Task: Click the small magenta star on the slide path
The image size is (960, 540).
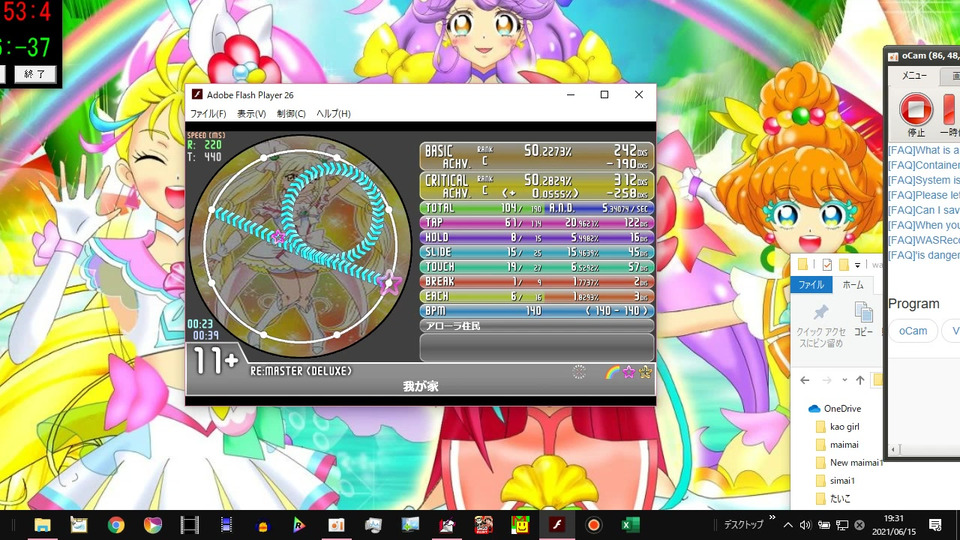Action: click(279, 237)
